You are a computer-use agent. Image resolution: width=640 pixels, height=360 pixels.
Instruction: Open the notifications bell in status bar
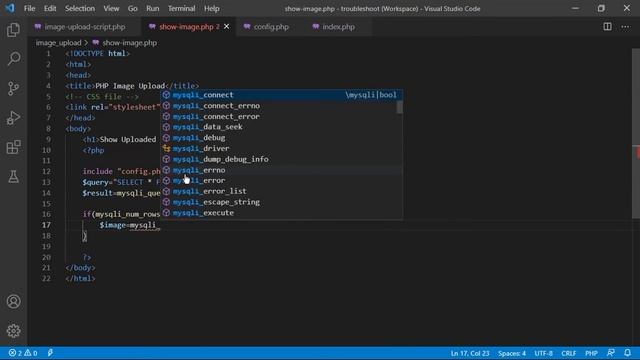click(627, 353)
